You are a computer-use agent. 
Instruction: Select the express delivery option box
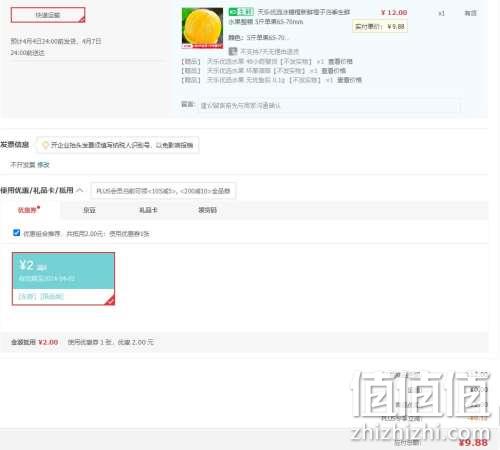tap(48, 15)
